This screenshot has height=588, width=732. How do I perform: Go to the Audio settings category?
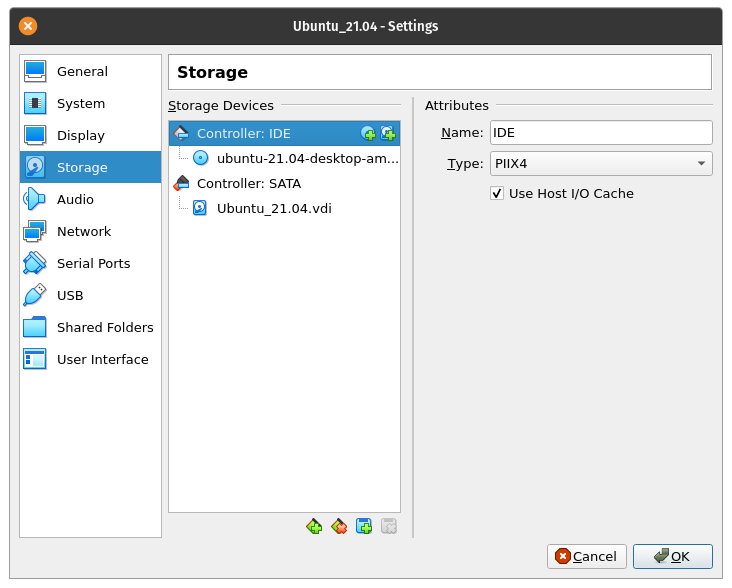75,200
